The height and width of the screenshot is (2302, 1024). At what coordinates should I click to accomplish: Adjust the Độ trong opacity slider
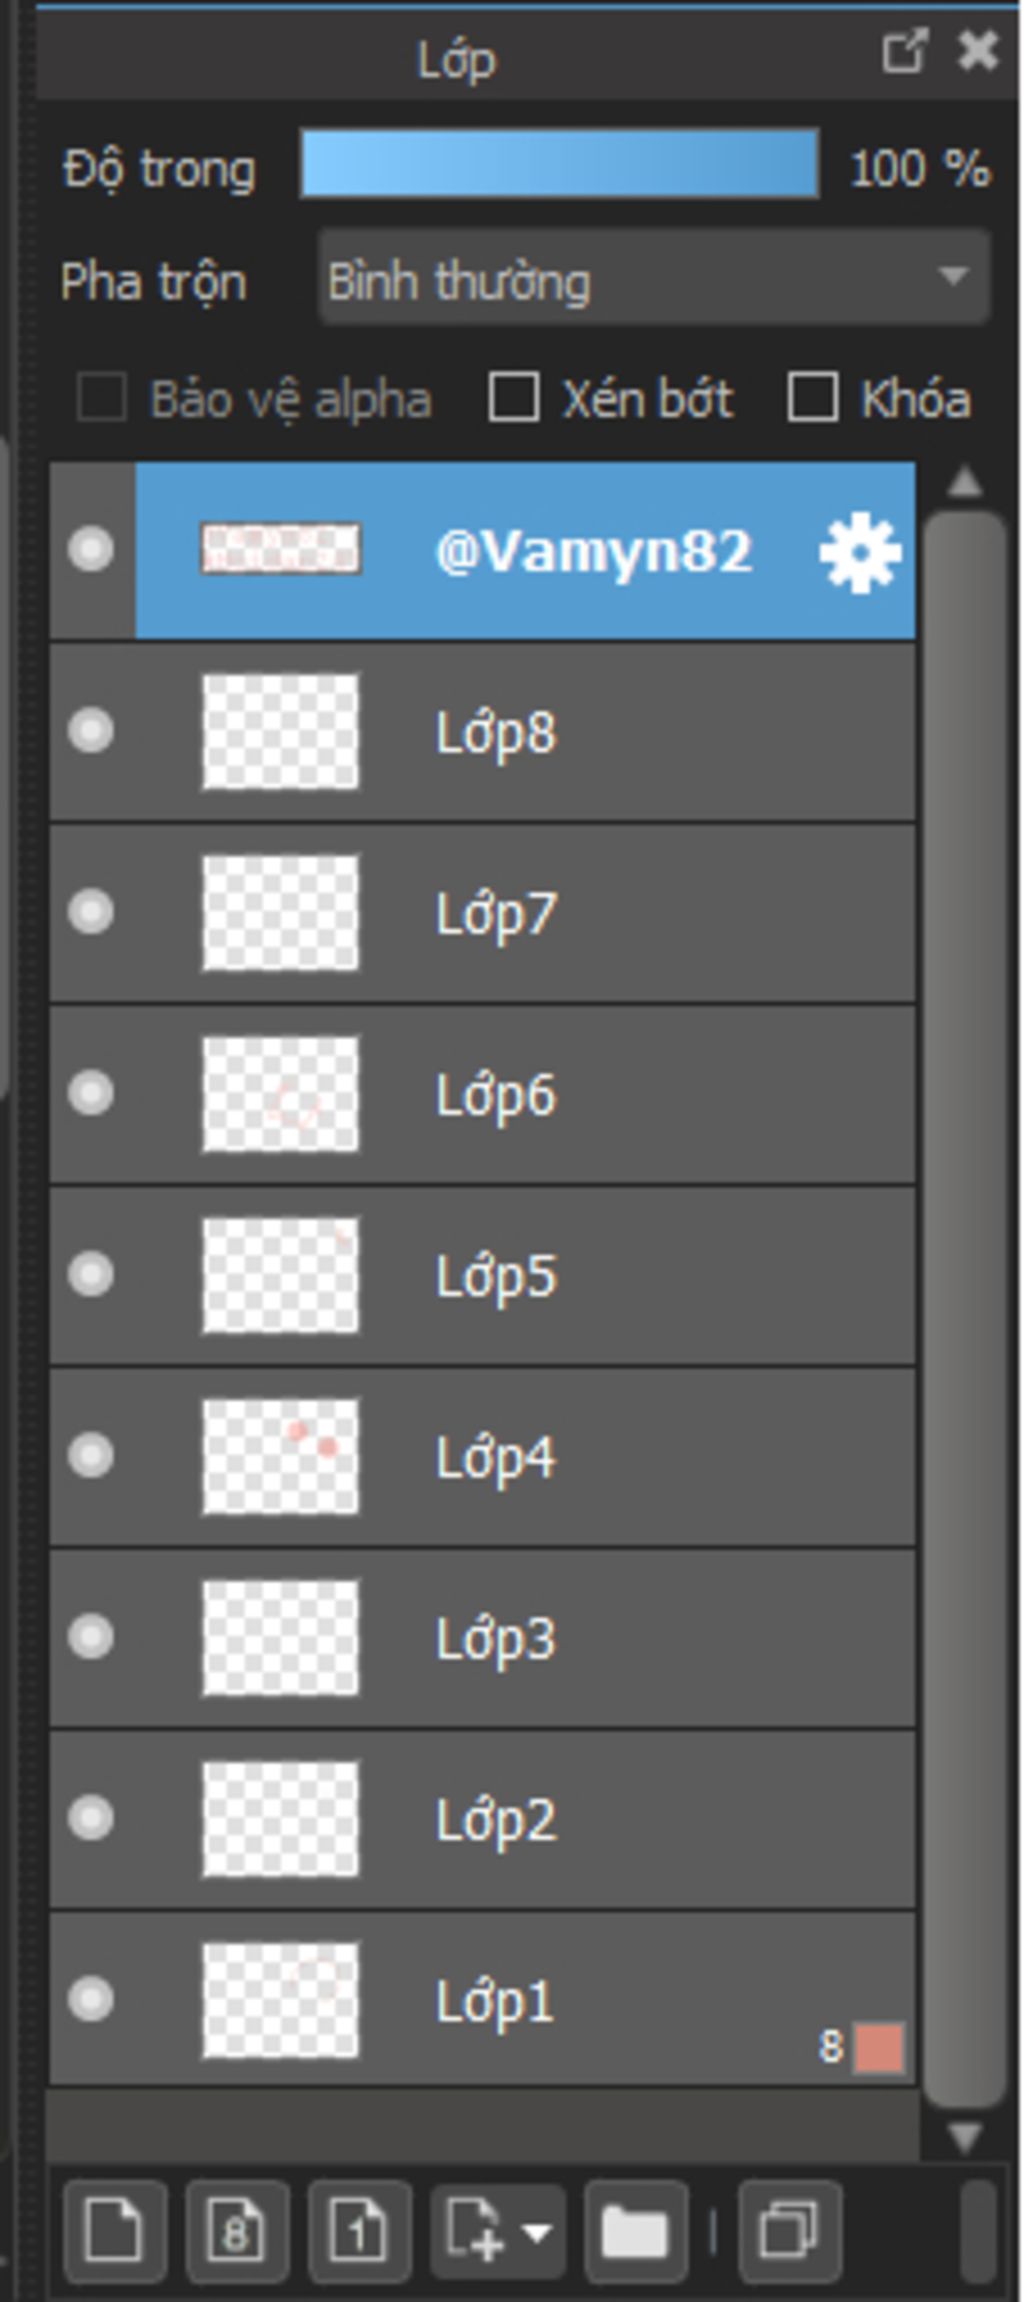[560, 164]
